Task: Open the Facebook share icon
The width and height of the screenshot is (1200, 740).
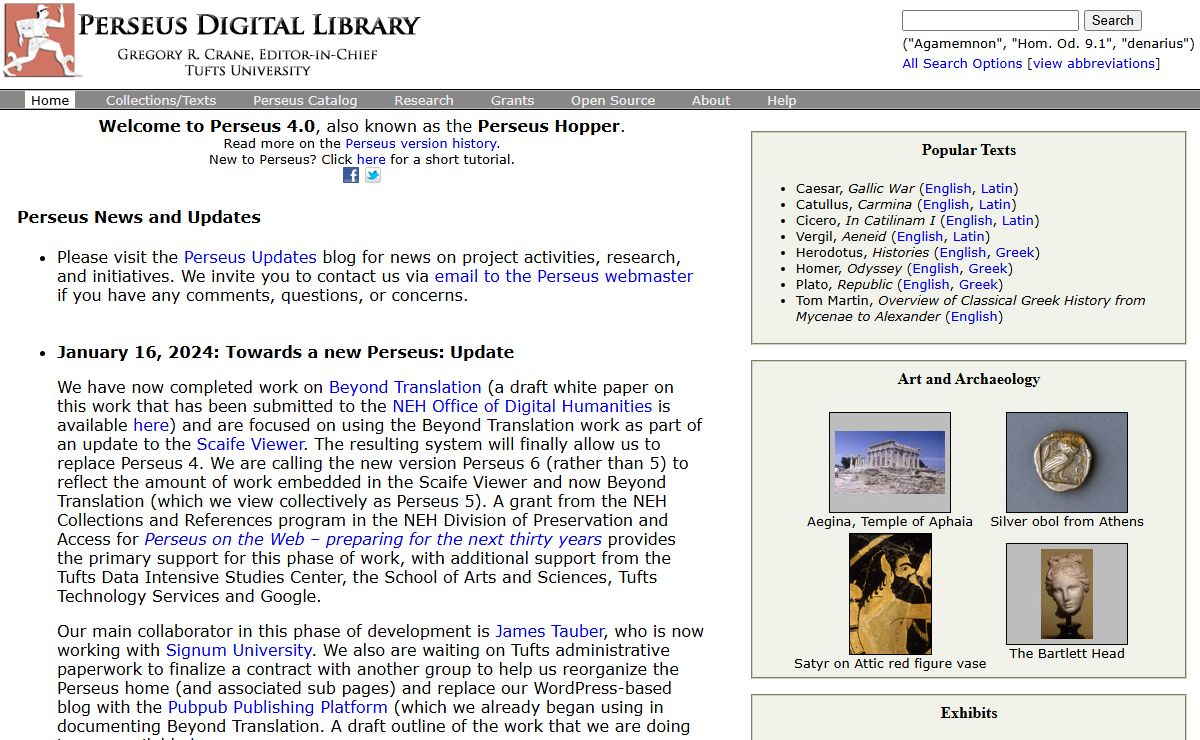Action: click(351, 175)
